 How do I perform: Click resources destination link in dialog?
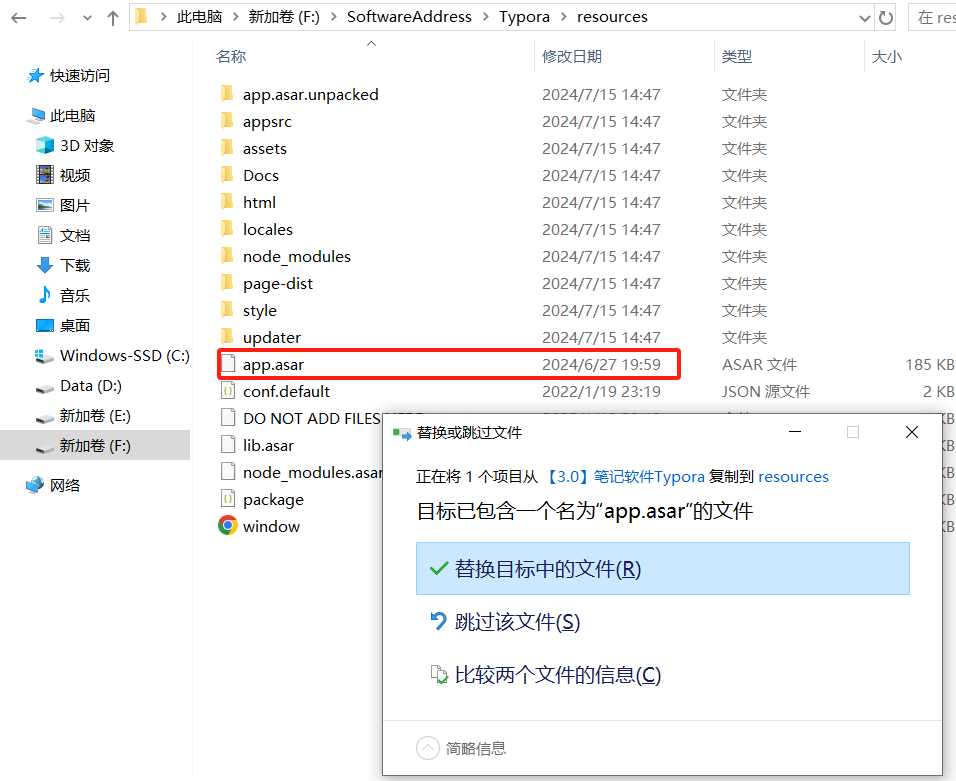(x=793, y=476)
